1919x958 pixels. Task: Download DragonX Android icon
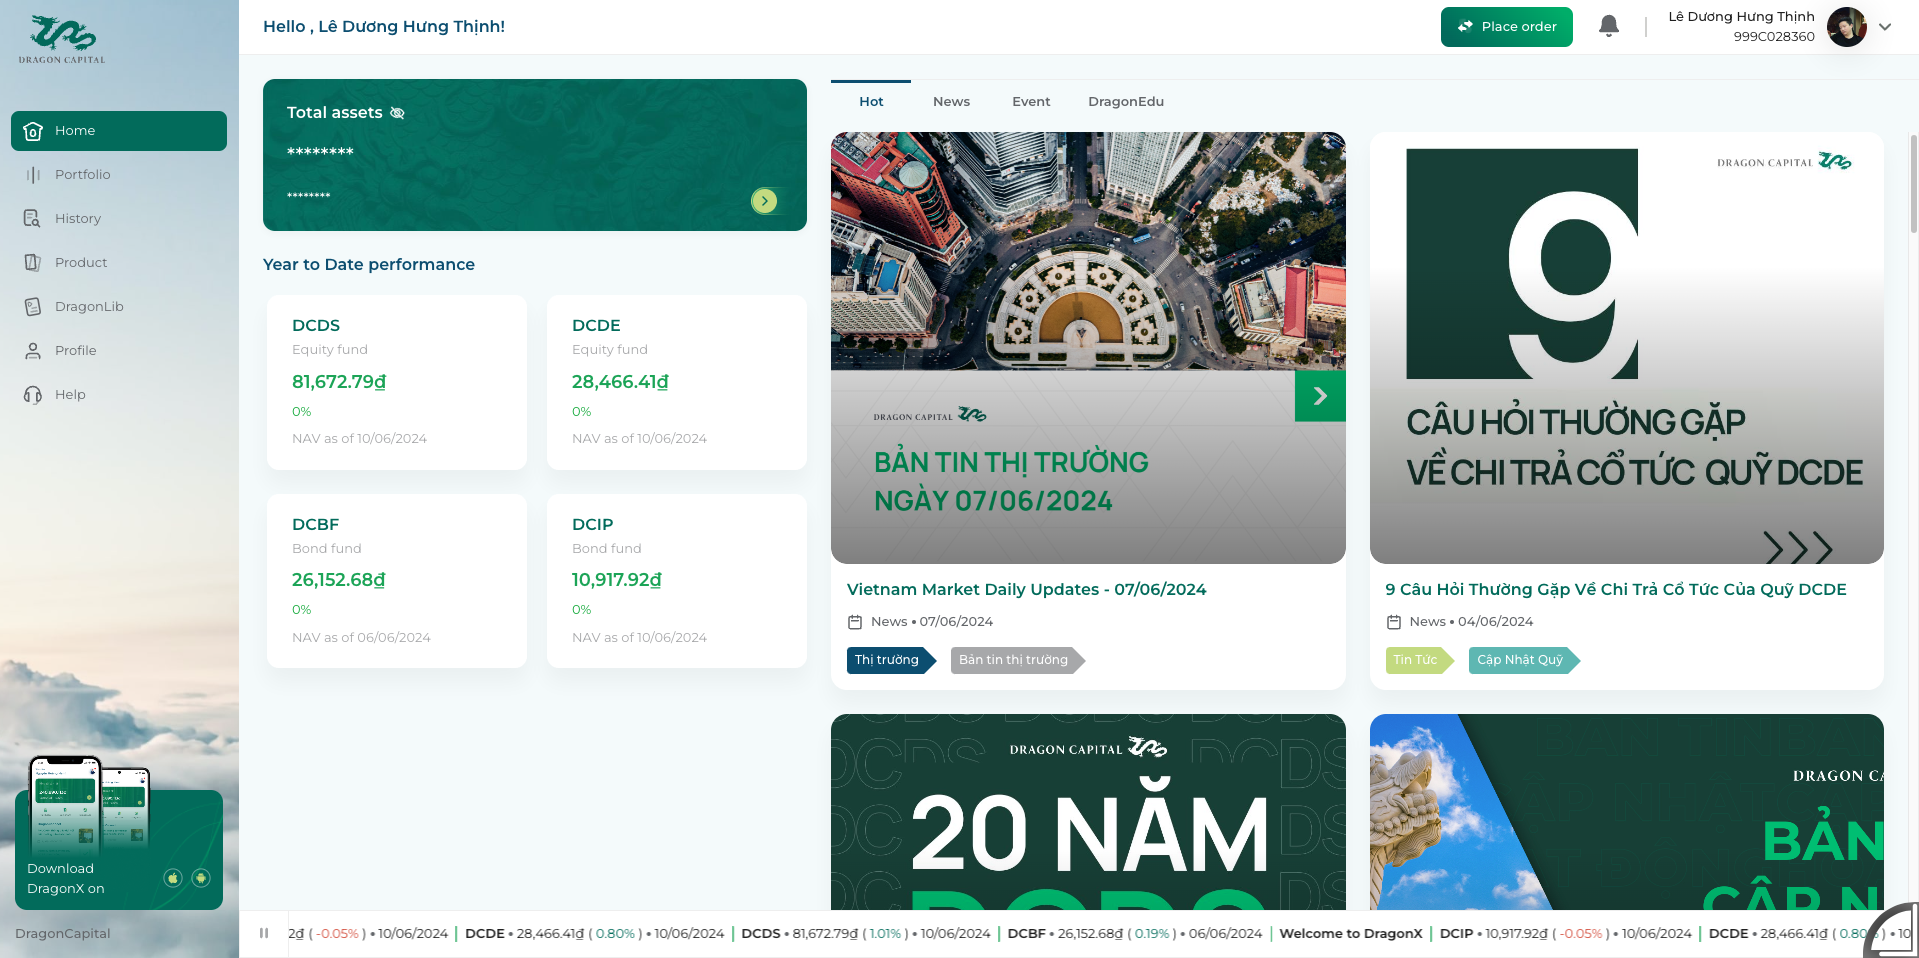[201, 878]
